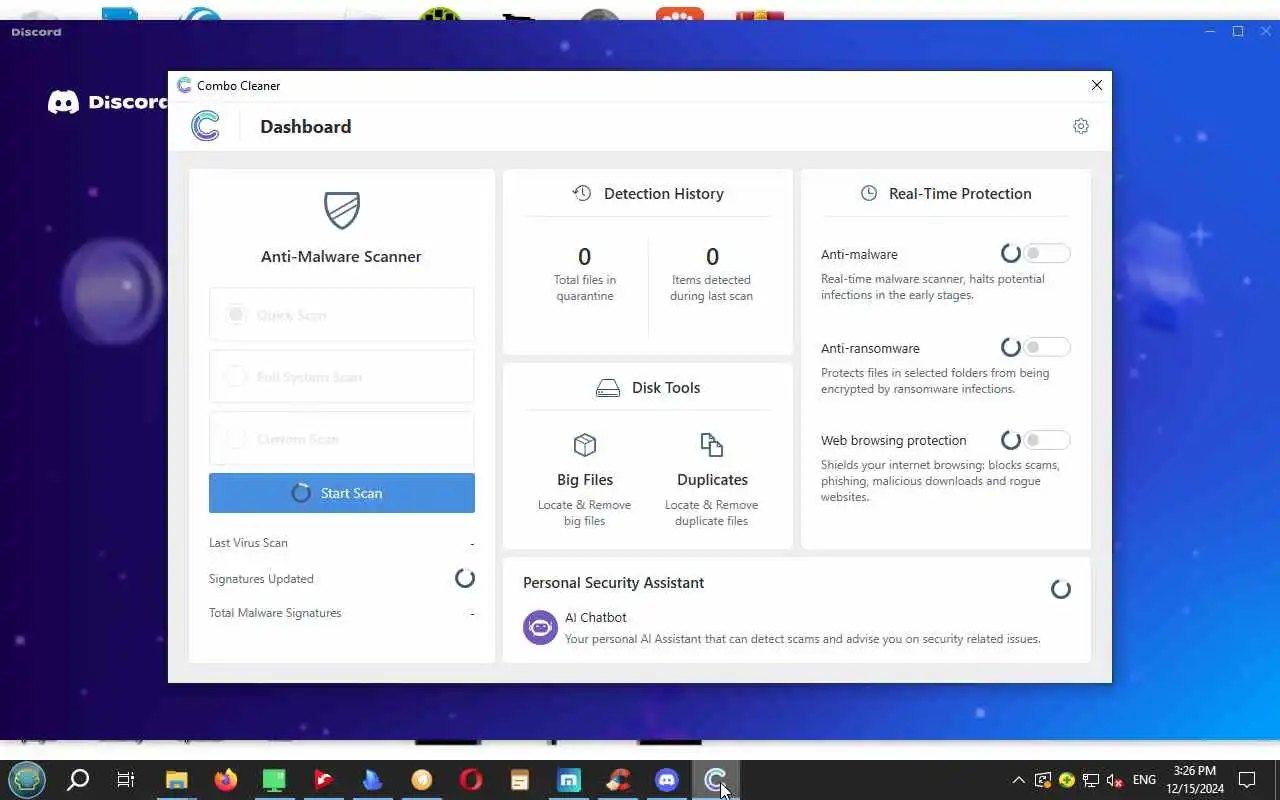Open the network tray icon

pyautogui.click(x=1091, y=780)
